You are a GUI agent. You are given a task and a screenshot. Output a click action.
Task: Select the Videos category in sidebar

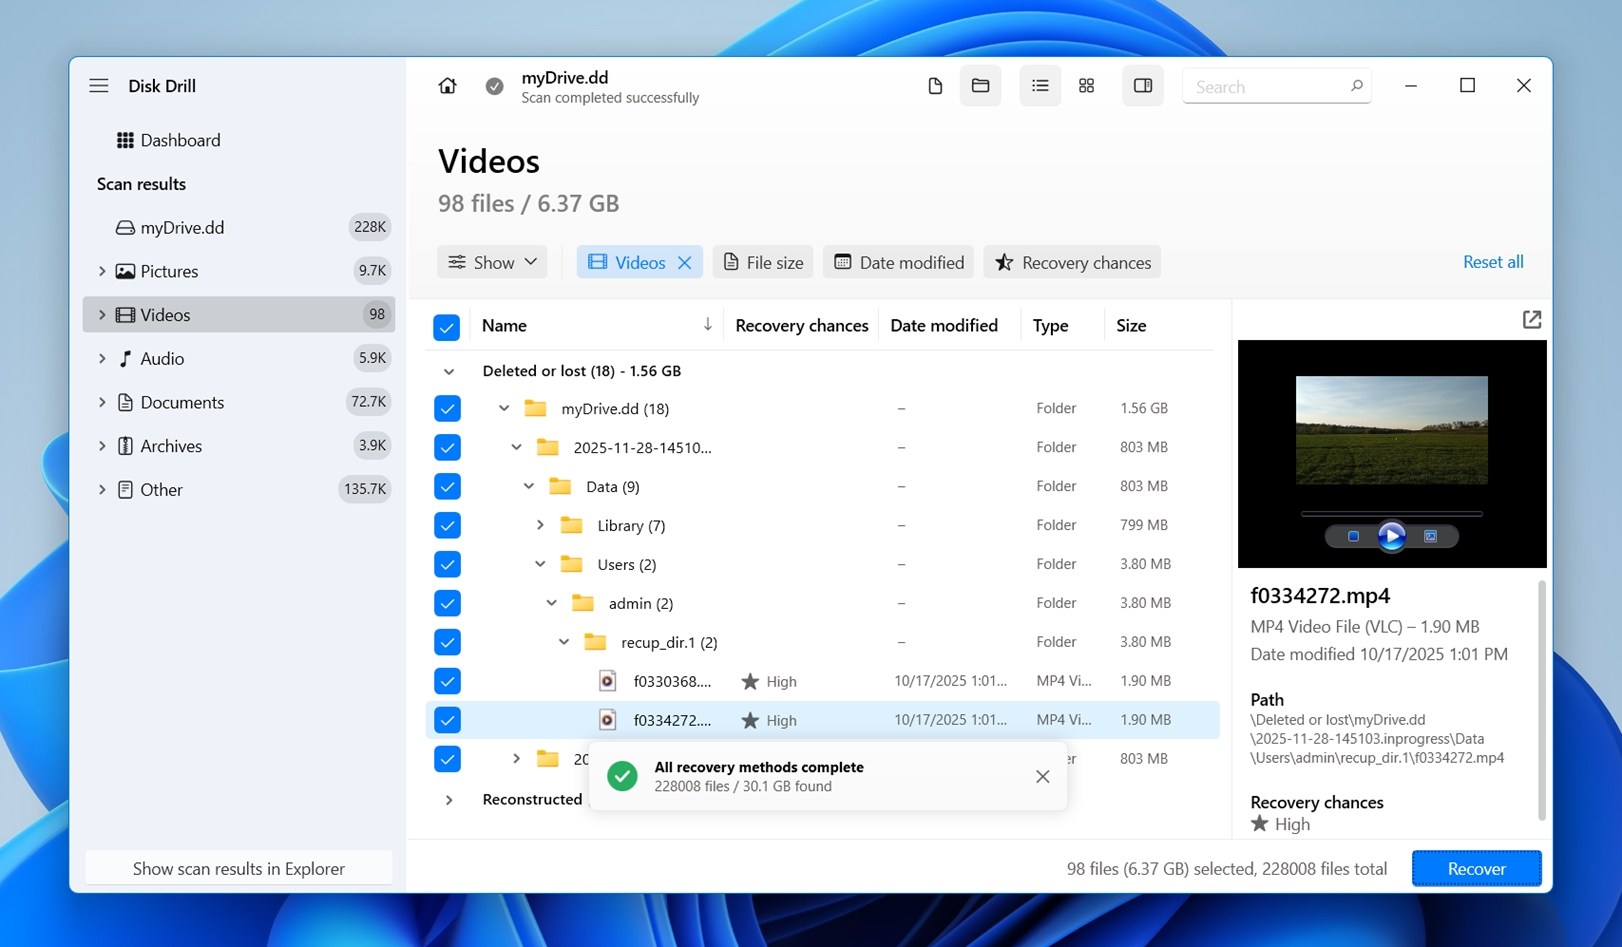(x=239, y=314)
